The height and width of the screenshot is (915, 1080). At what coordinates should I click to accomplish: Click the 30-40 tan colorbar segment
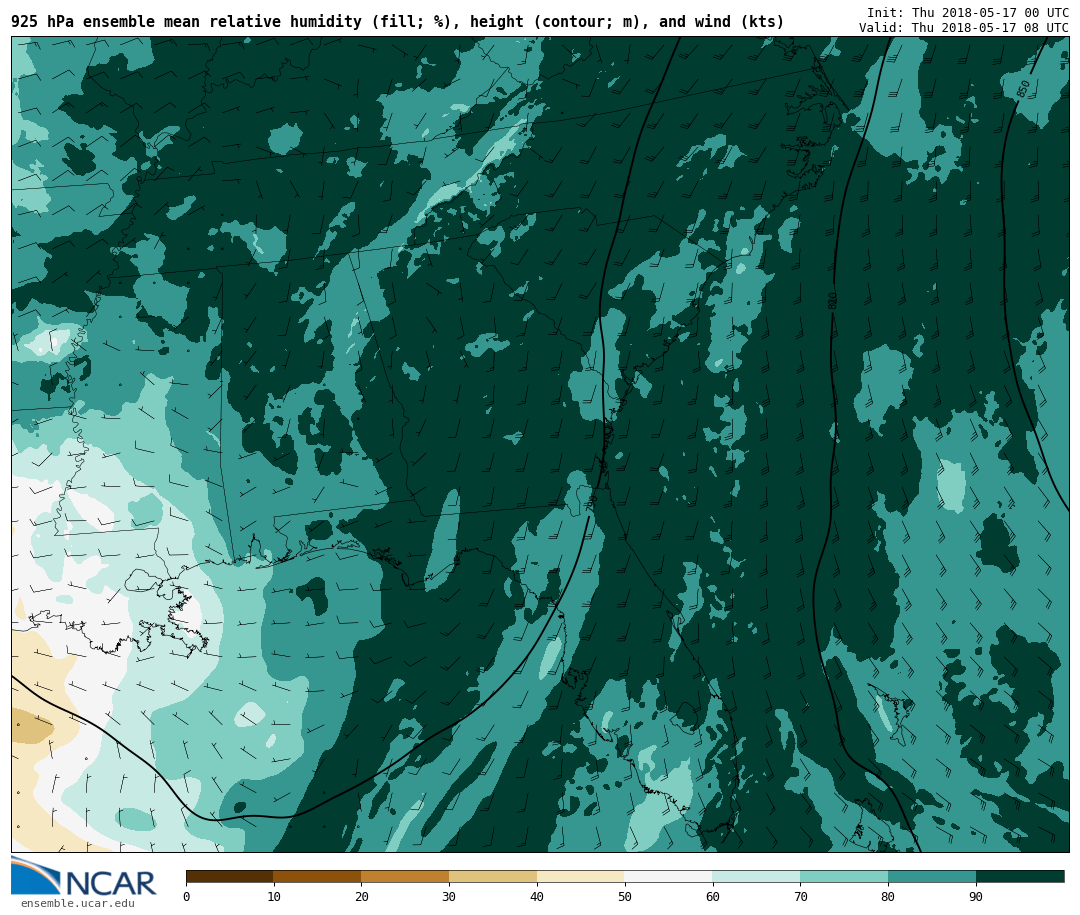tap(493, 877)
